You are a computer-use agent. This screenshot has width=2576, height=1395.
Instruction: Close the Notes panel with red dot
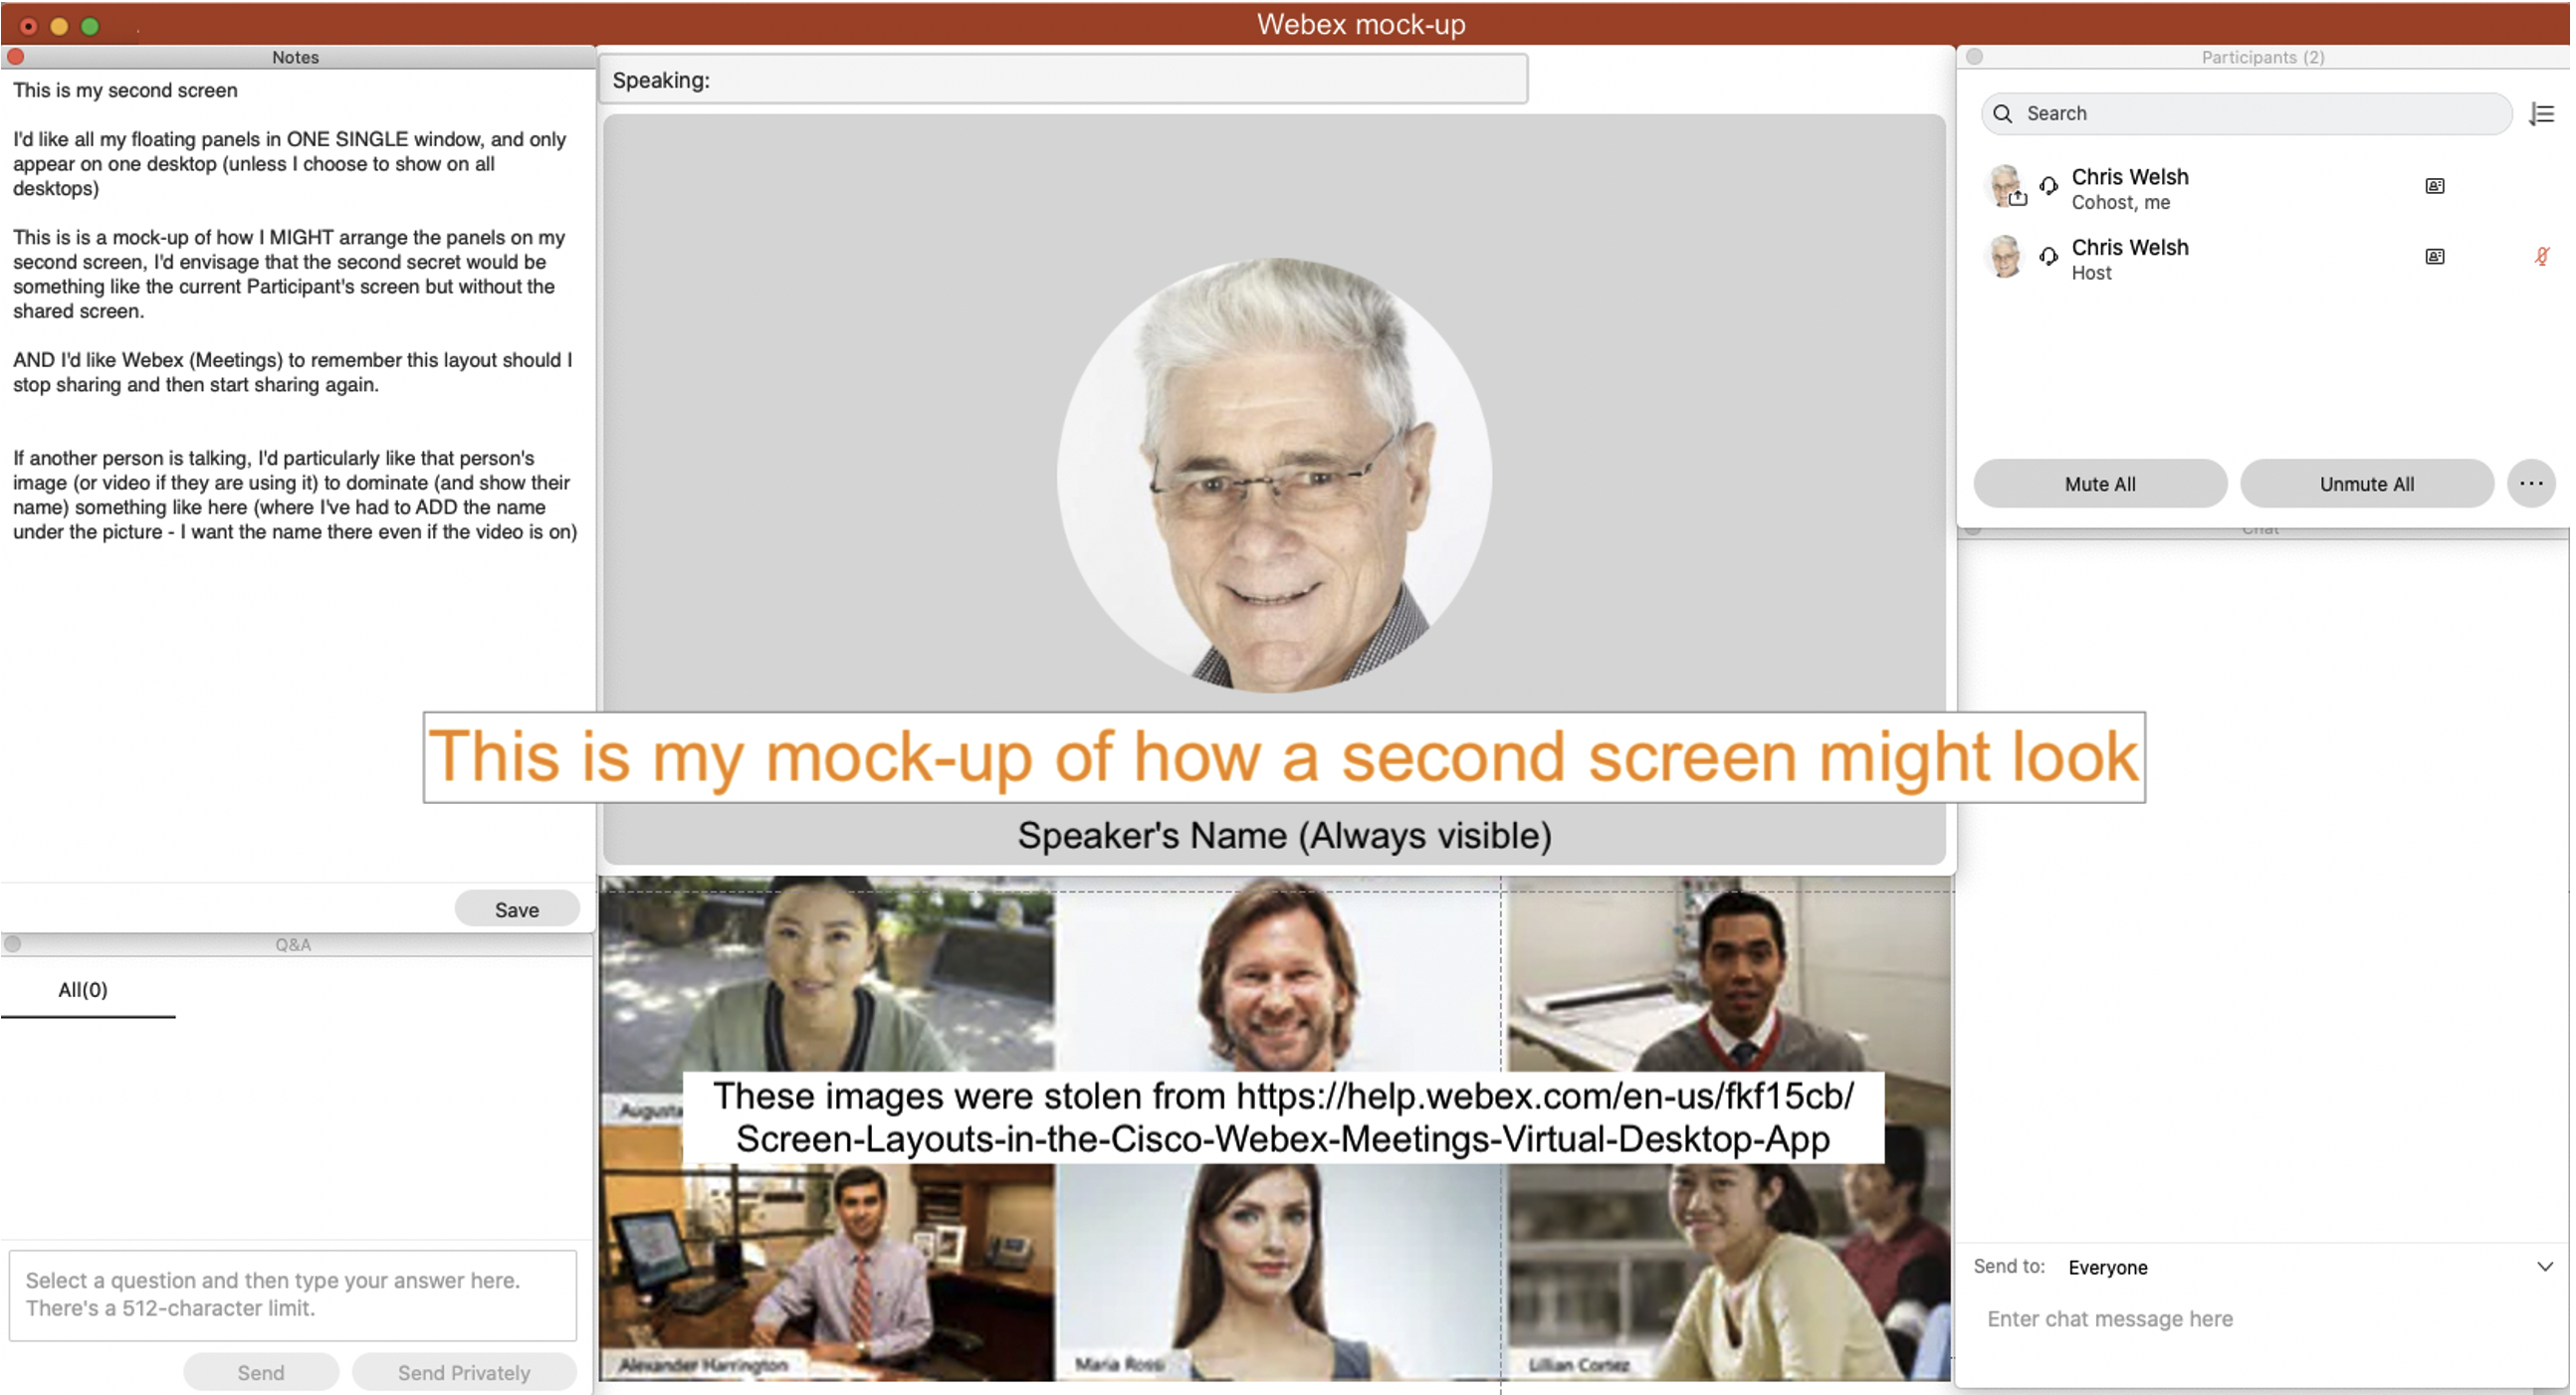[x=16, y=57]
